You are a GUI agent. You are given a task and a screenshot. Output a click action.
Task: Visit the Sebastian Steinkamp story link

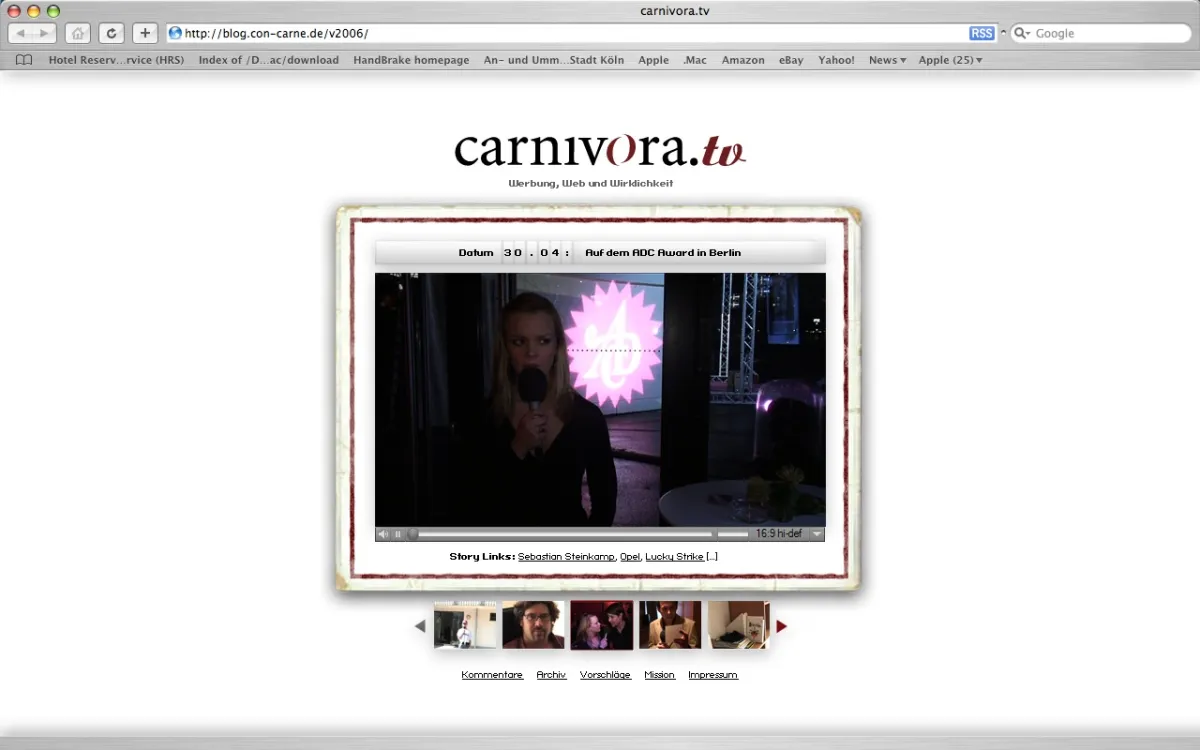pyautogui.click(x=567, y=556)
